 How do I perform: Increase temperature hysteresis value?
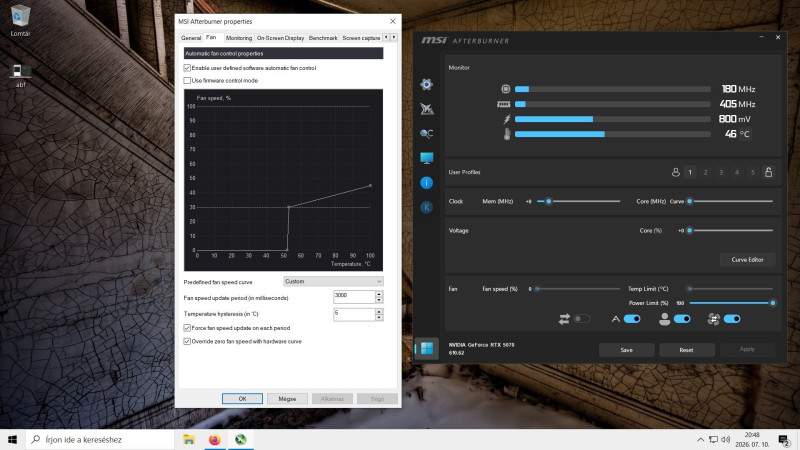point(379,311)
